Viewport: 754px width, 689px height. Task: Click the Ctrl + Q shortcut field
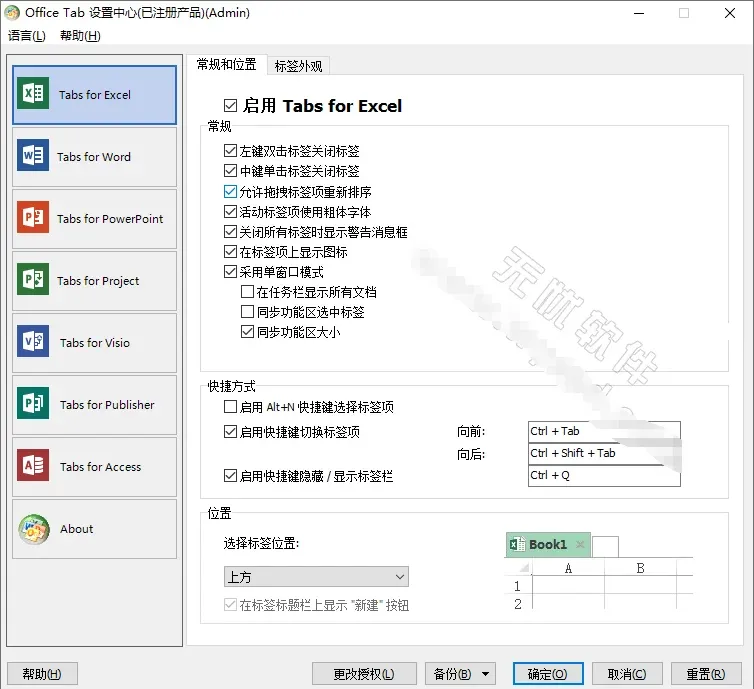coord(604,476)
